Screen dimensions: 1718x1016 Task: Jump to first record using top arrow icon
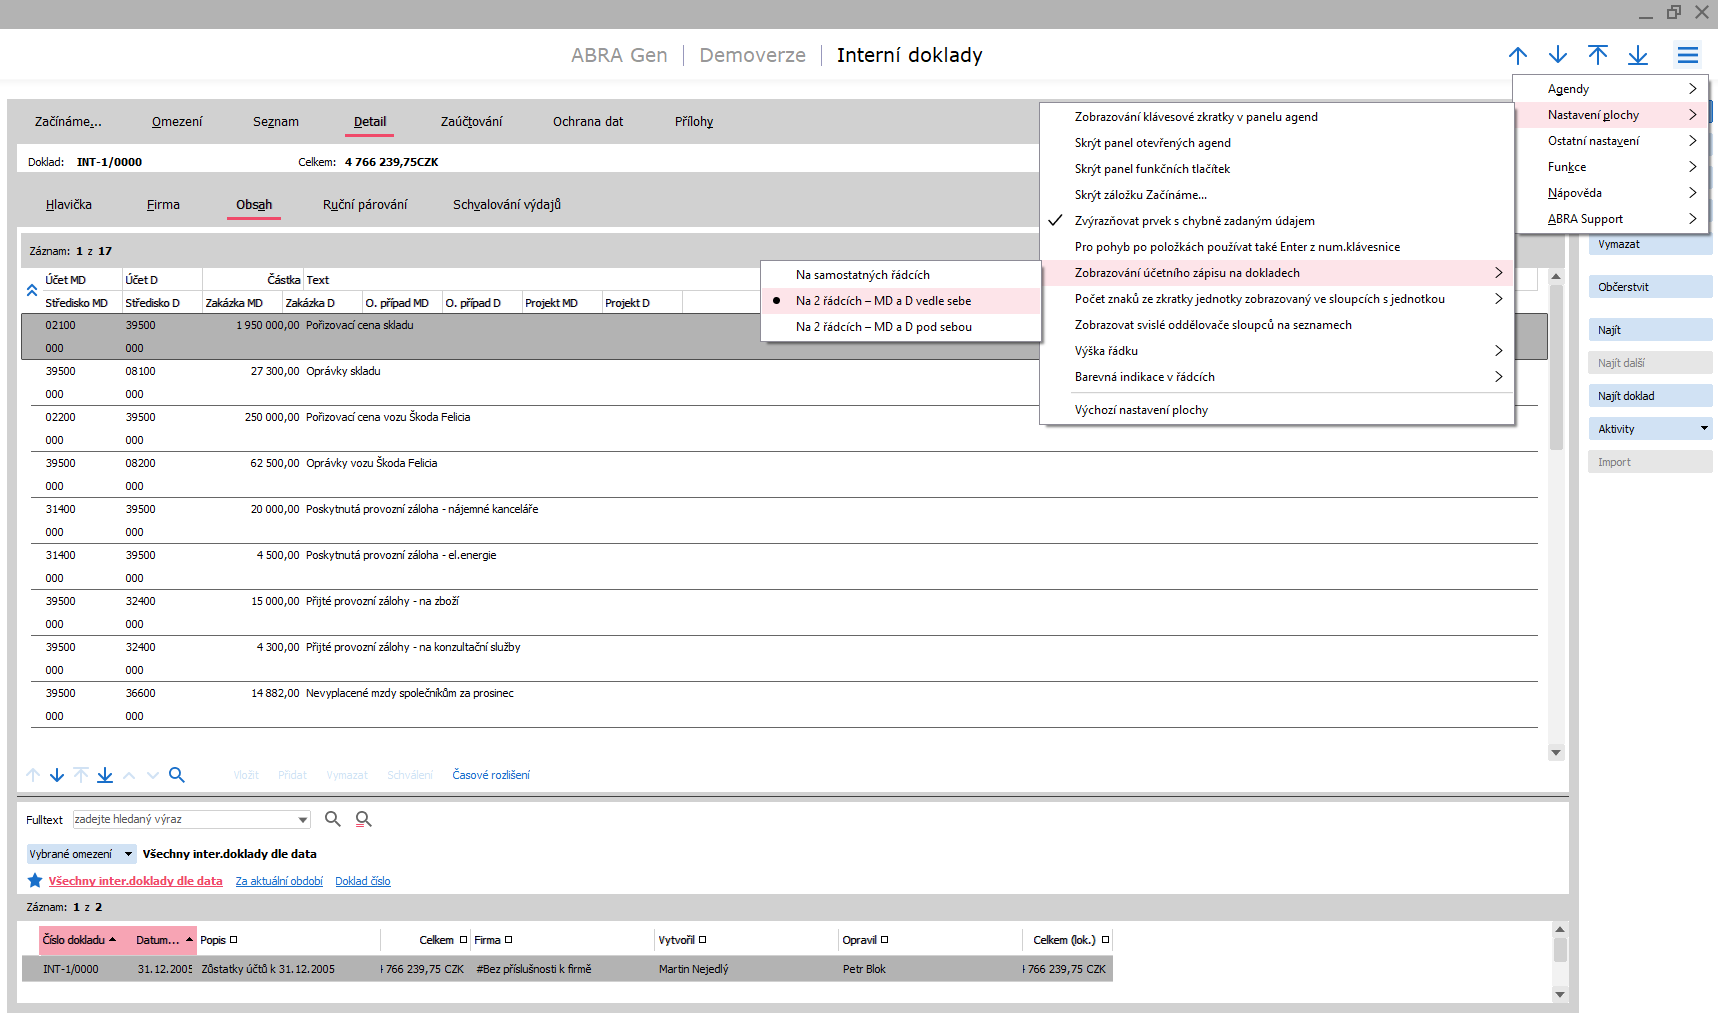coord(1597,55)
